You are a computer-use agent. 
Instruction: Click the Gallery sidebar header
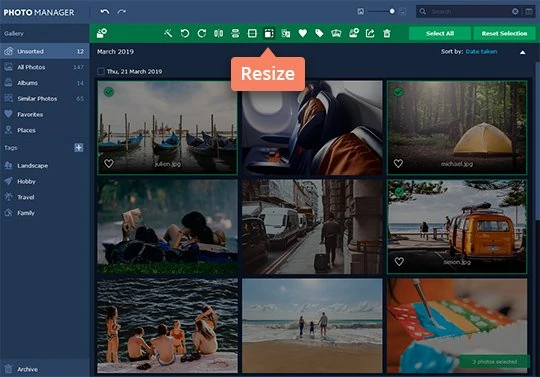[x=14, y=33]
